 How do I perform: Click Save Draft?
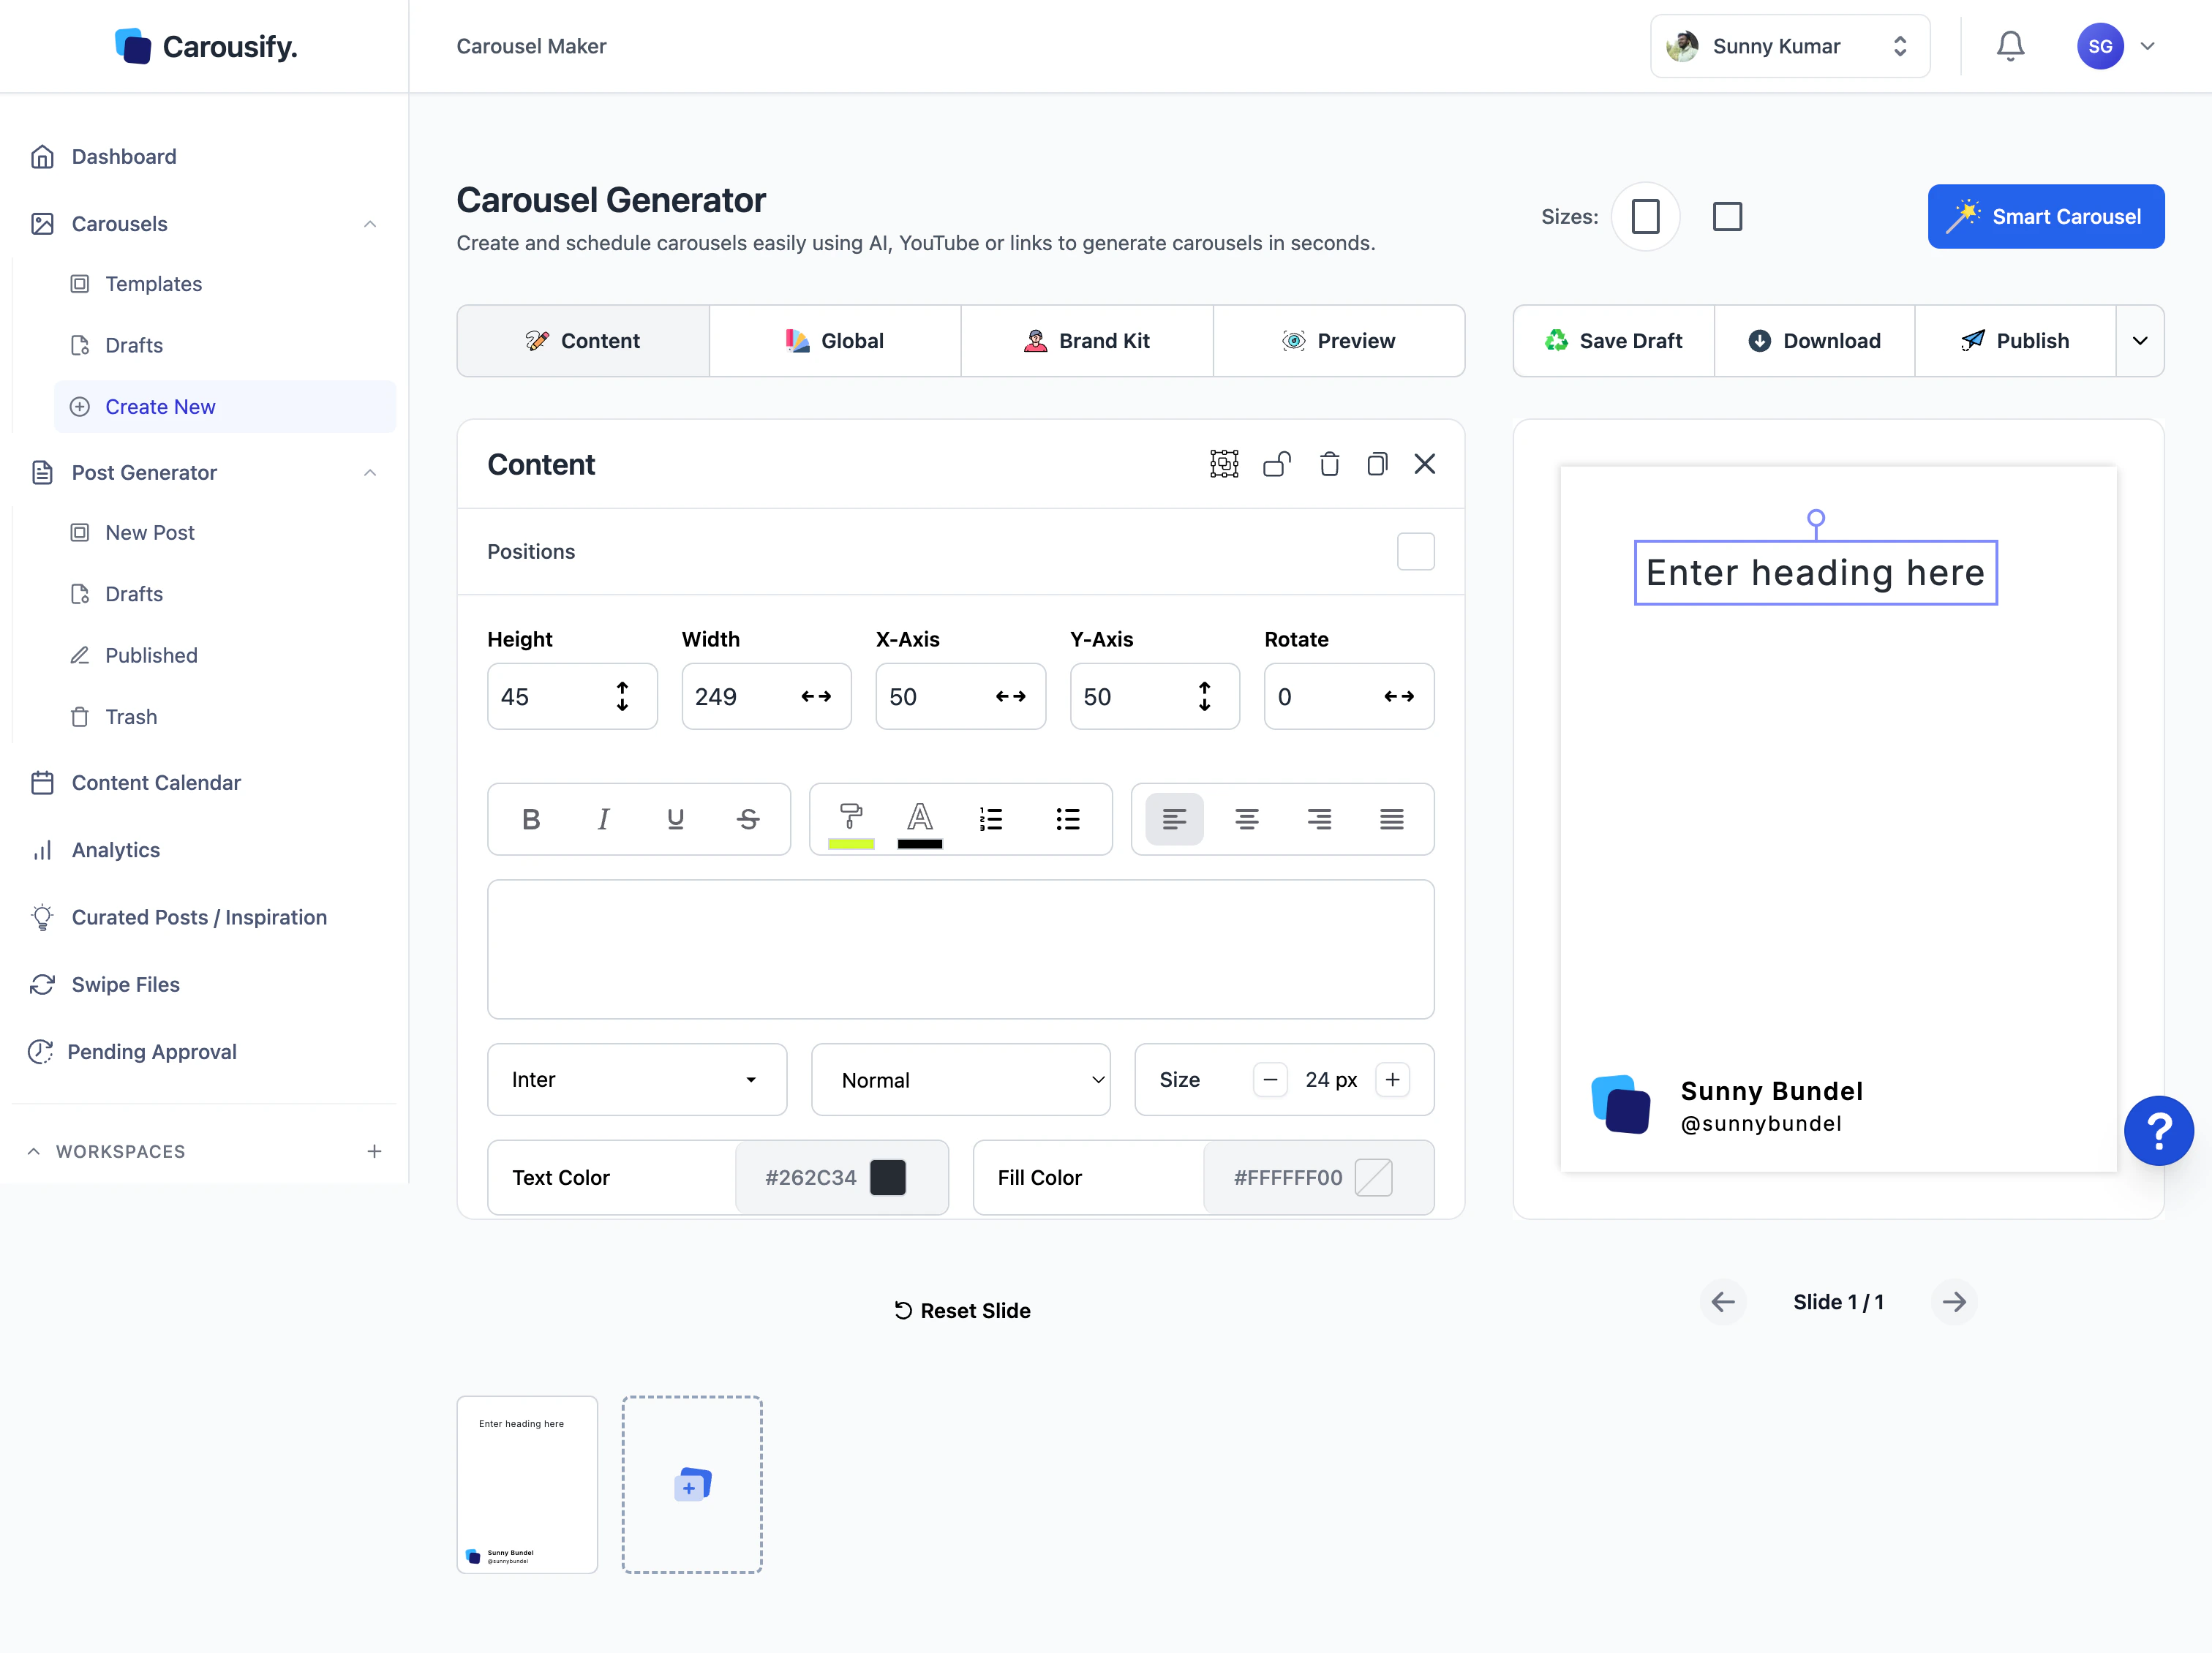click(1614, 341)
